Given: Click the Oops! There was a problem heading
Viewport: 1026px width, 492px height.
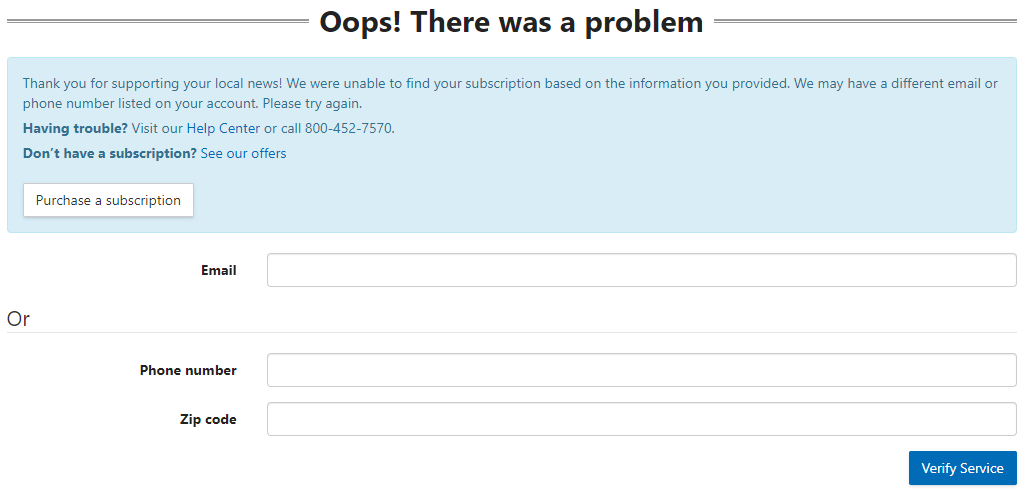Looking at the screenshot, I should click(511, 21).
